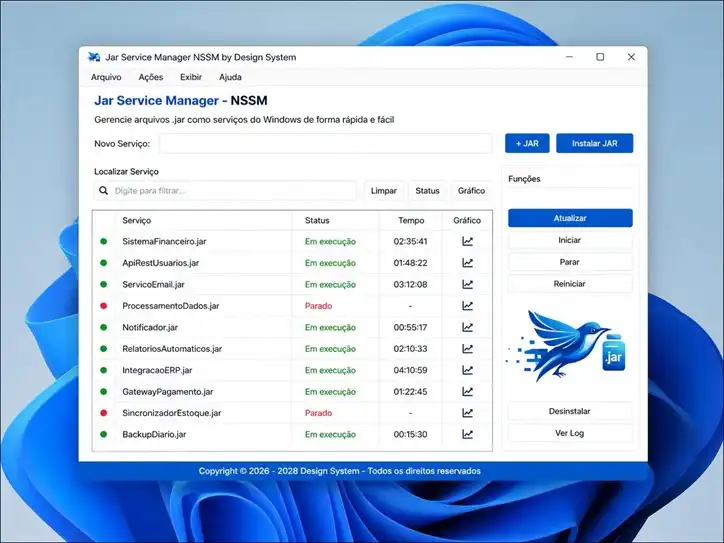Click the Atualizar button
Screen dimensions: 724x543
coord(570,218)
